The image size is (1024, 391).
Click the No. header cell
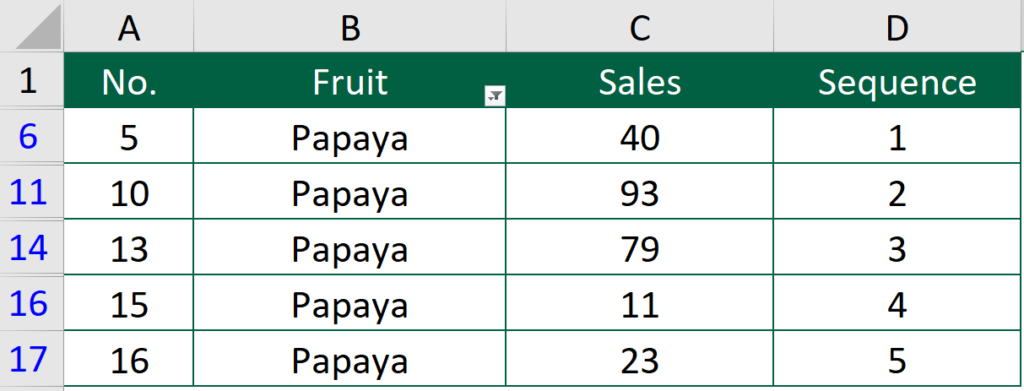(x=129, y=80)
